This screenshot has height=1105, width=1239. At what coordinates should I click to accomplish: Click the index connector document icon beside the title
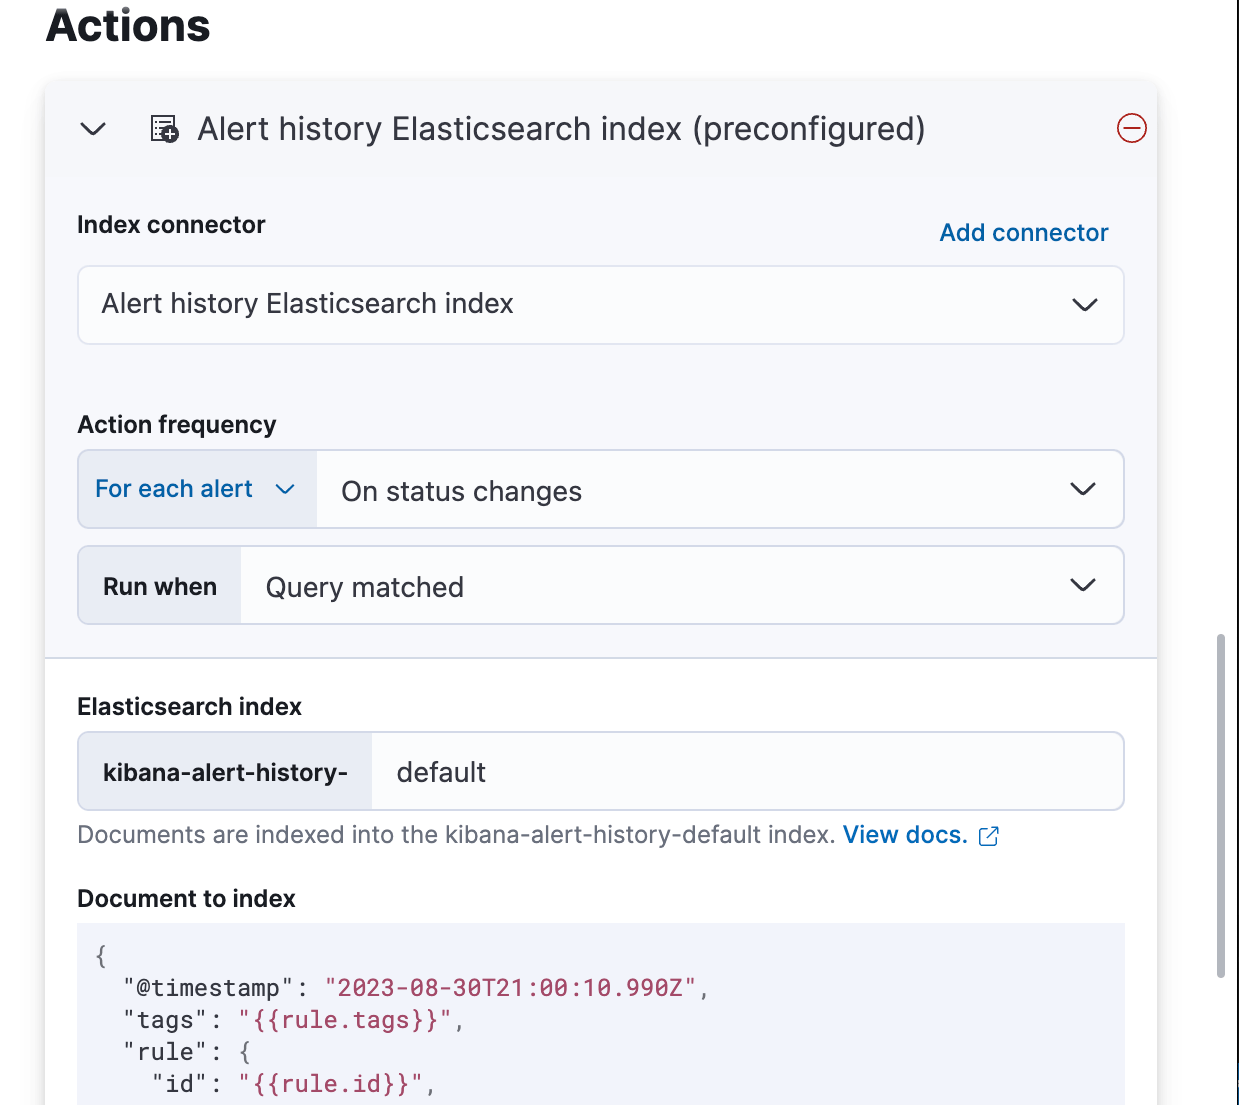162,129
